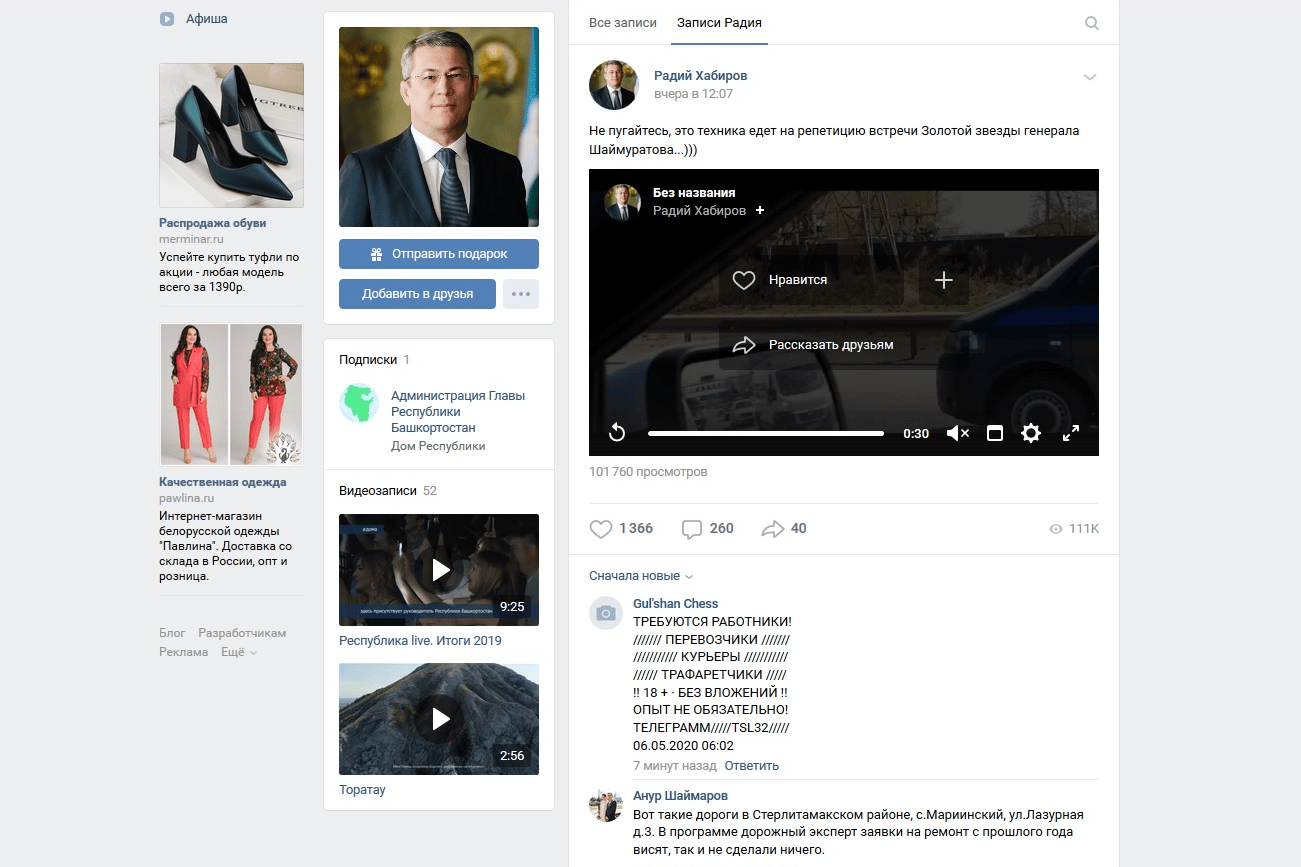This screenshot has height=867, width=1301.
Task: Switch to Все записи tab
Action: [x=622, y=23]
